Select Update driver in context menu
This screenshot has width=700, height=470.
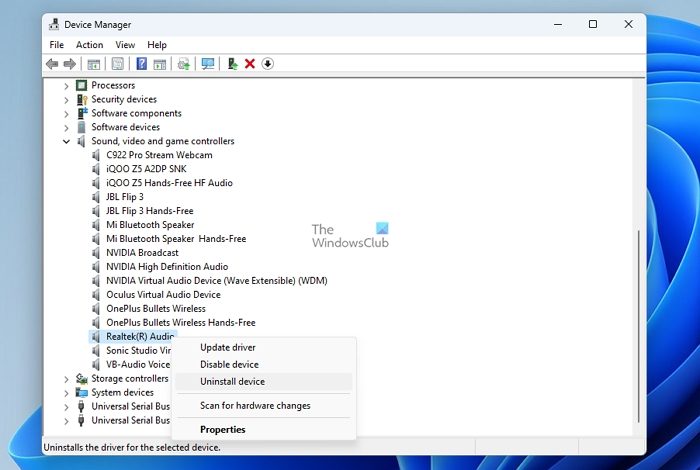tap(227, 348)
